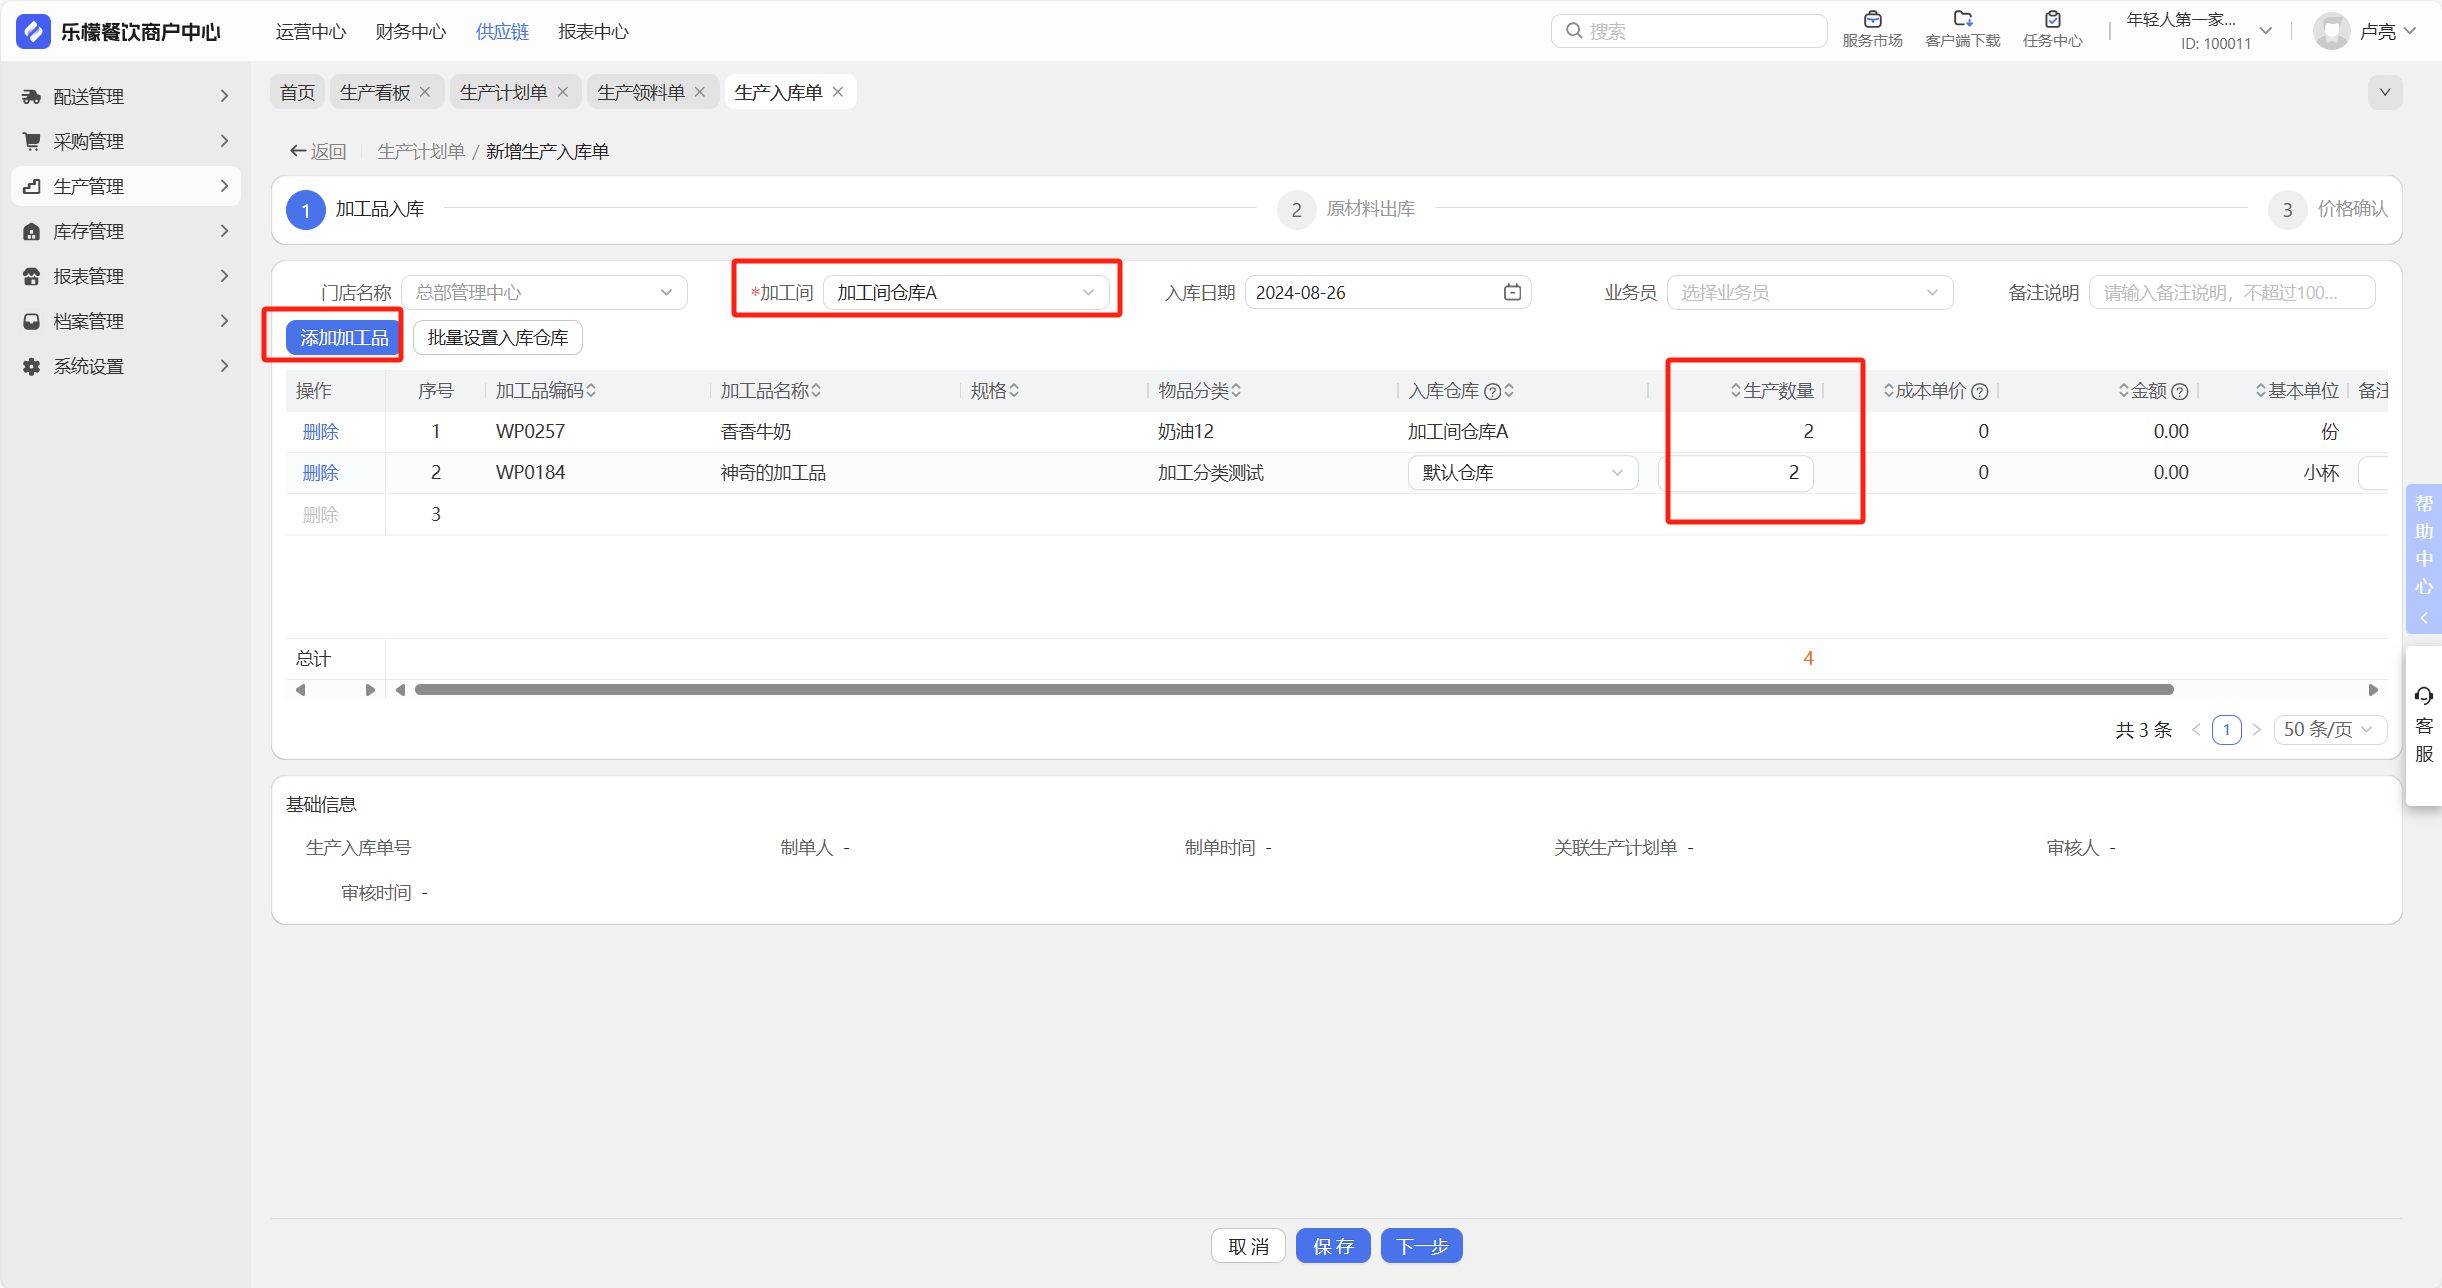Screen dimensions: 2442x1288
Task: Click the 下一步 button
Action: point(1421,1246)
